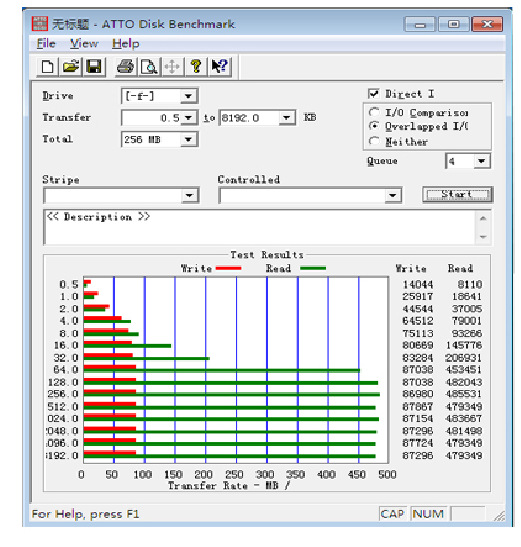Expand the Drive dropdown
This screenshot has height=547, width=521.
coord(188,96)
